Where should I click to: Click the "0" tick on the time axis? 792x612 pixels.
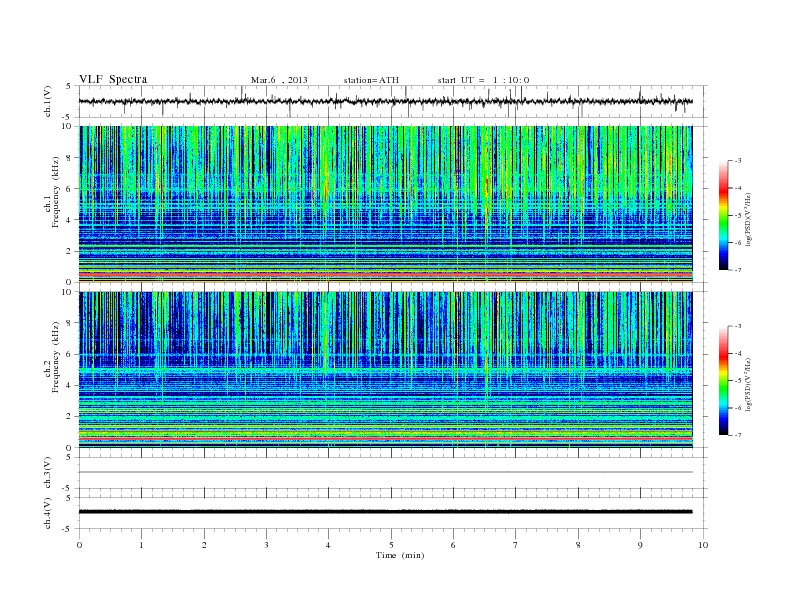tap(79, 545)
